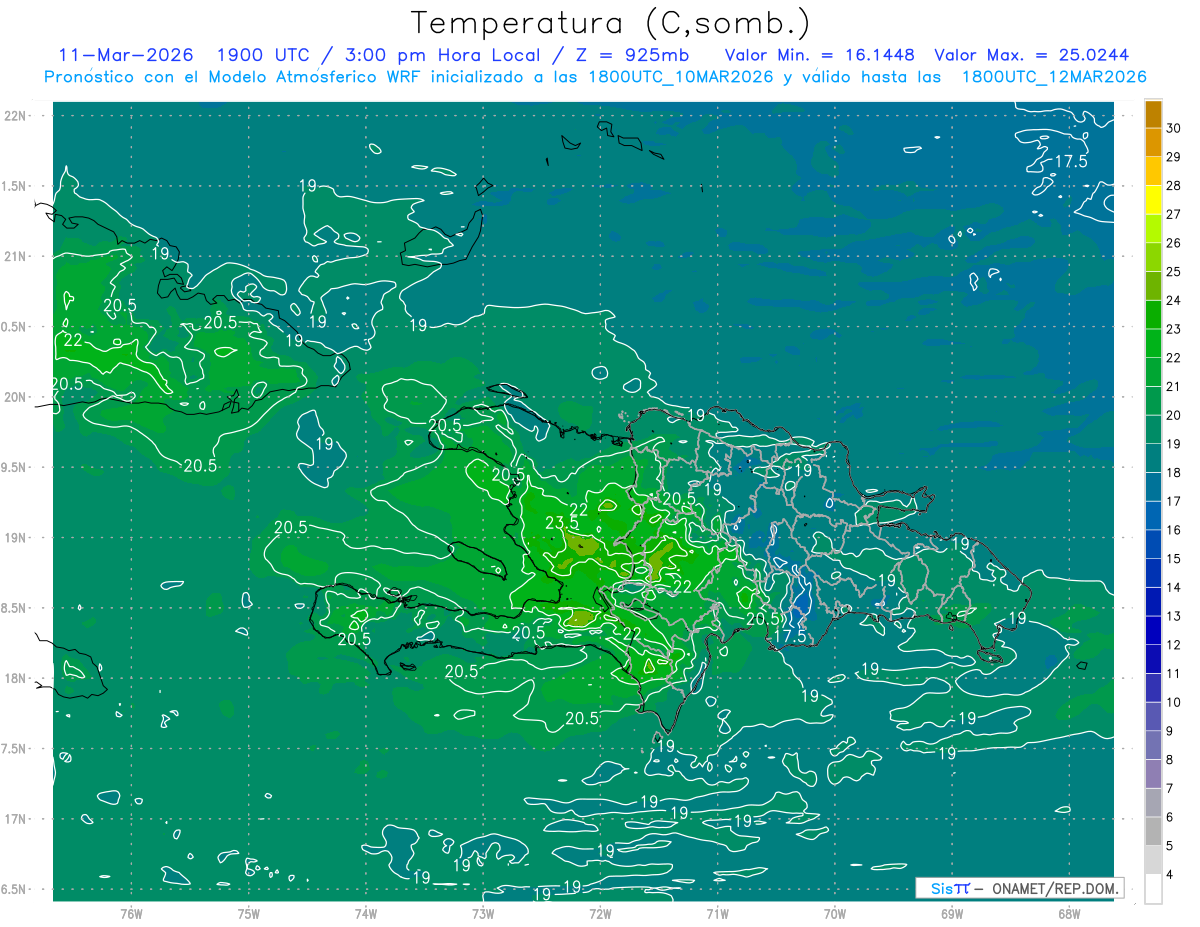Click the 'Temperatura (C,somb.)' map title
Screen dimensions: 1200x927
(610, 22)
